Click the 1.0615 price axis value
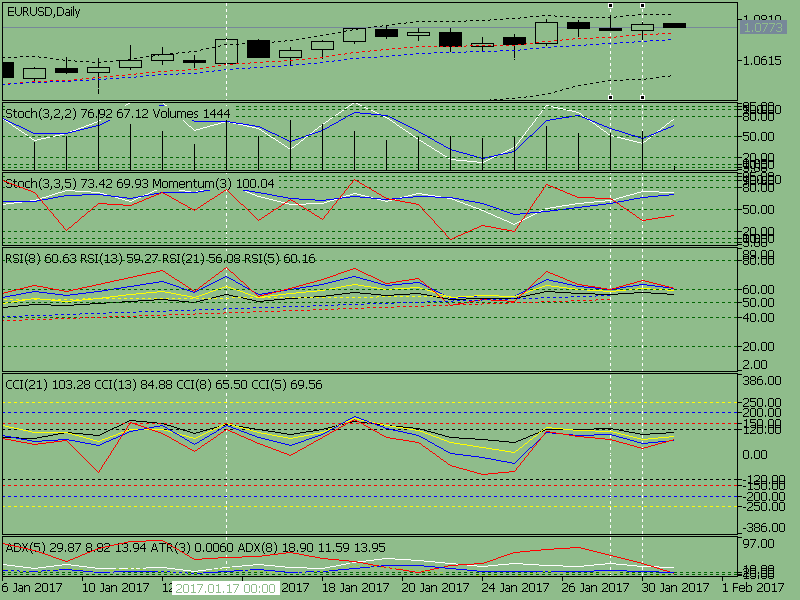Viewport: 800px width, 600px height. 762,61
